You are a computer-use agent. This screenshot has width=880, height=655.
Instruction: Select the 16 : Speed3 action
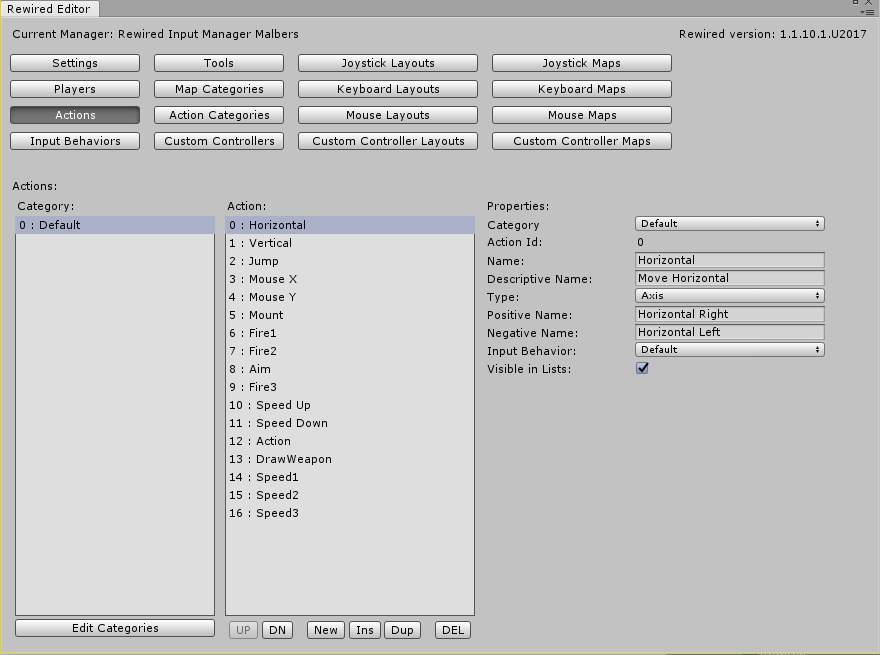point(350,513)
